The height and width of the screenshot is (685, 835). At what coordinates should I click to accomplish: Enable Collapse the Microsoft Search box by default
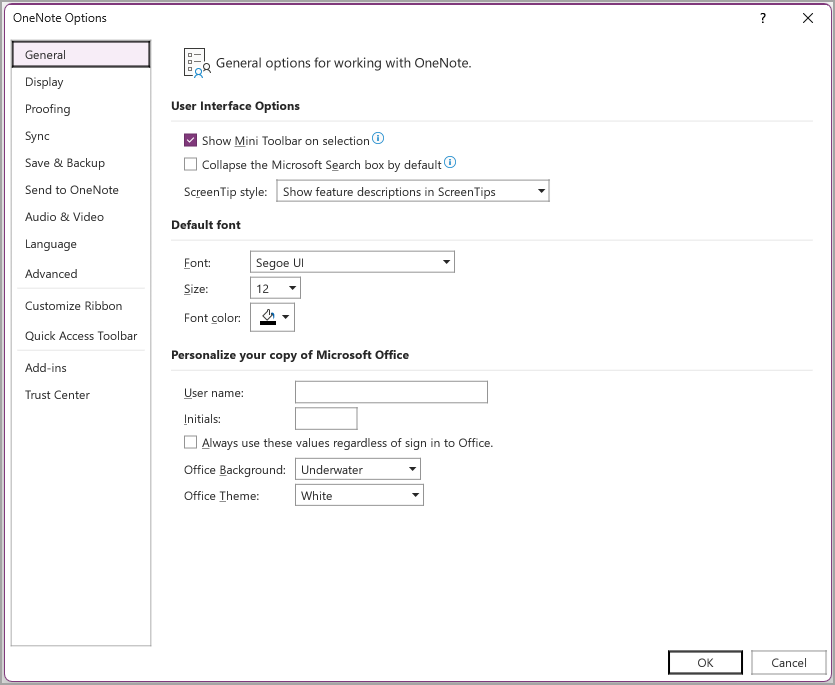[x=190, y=162]
